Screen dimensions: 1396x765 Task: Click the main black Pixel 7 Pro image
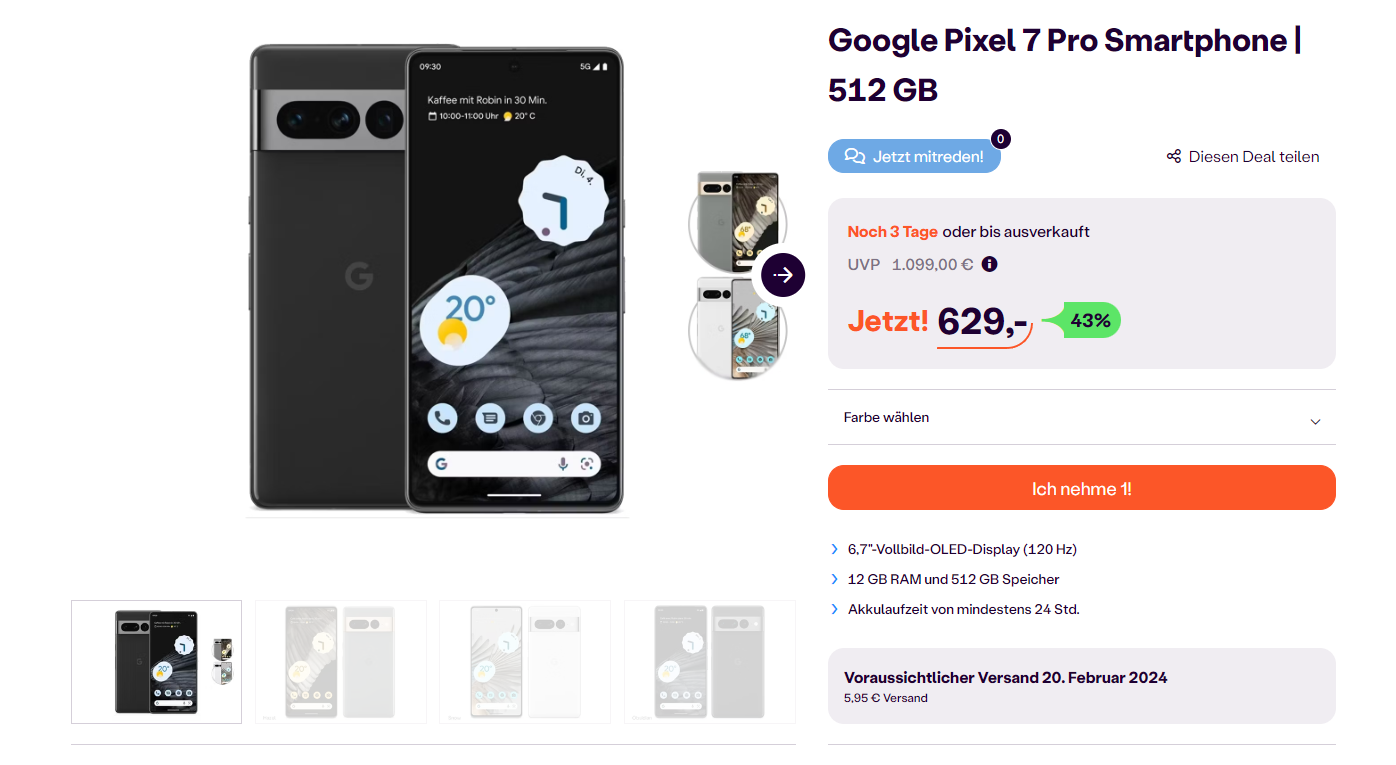pyautogui.click(x=436, y=278)
